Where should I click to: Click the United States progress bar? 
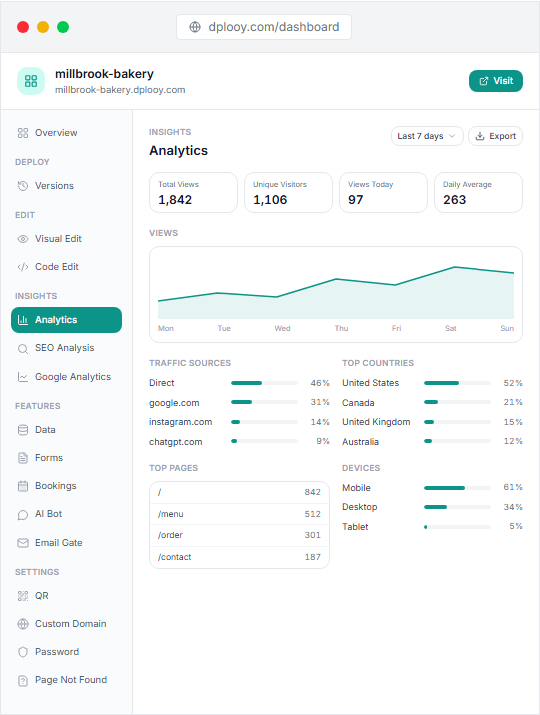click(457, 383)
